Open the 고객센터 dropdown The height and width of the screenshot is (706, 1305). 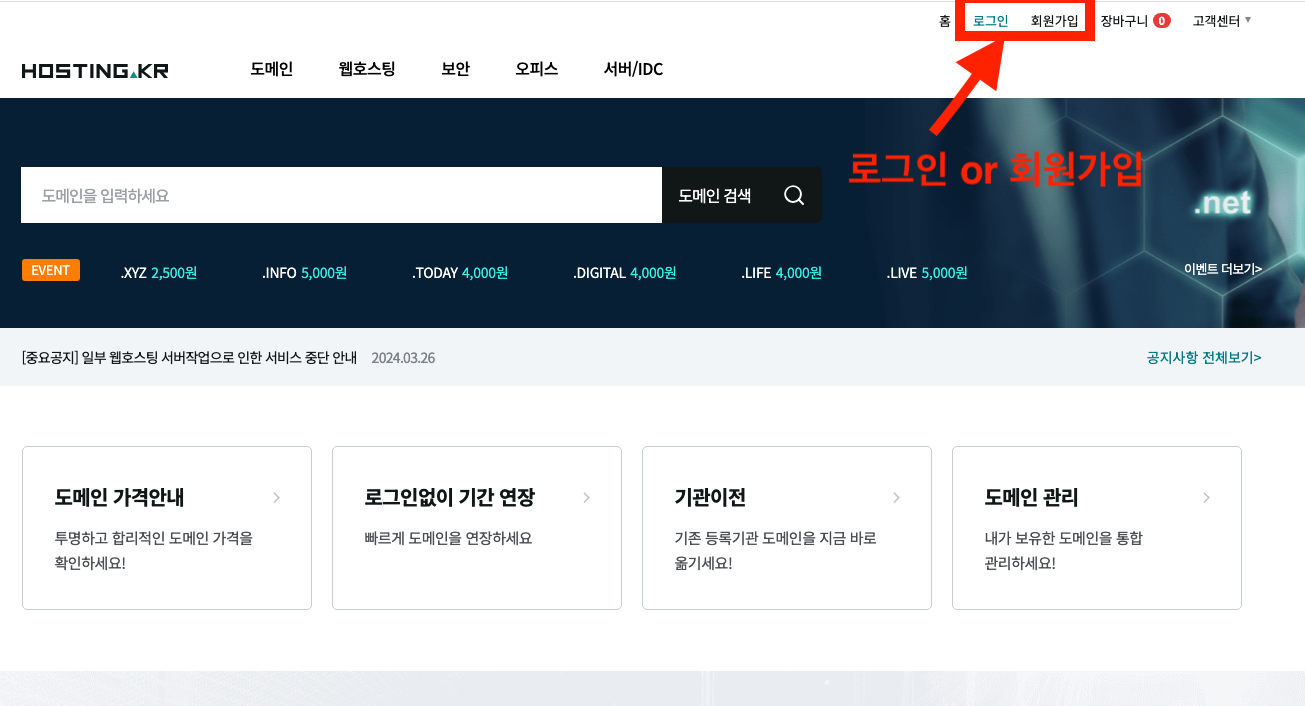1218,19
